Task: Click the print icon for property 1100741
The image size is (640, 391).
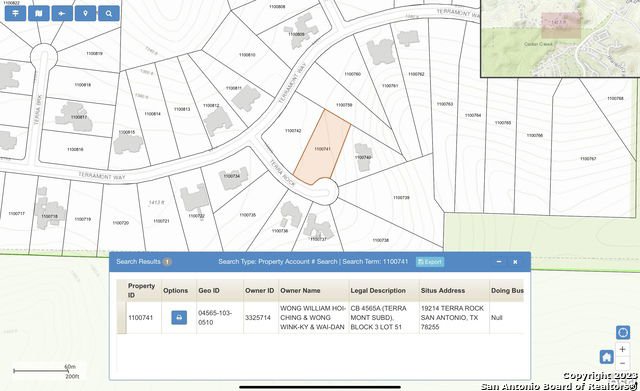Action: click(x=179, y=318)
